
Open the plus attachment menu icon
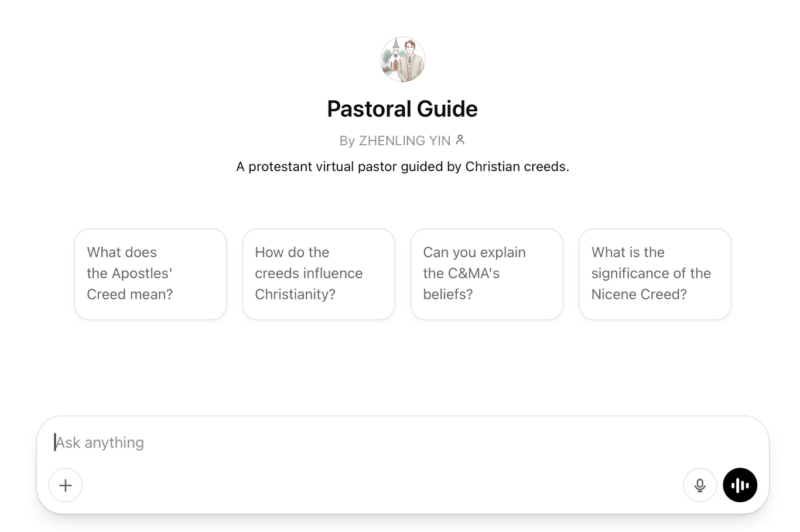[x=65, y=485]
